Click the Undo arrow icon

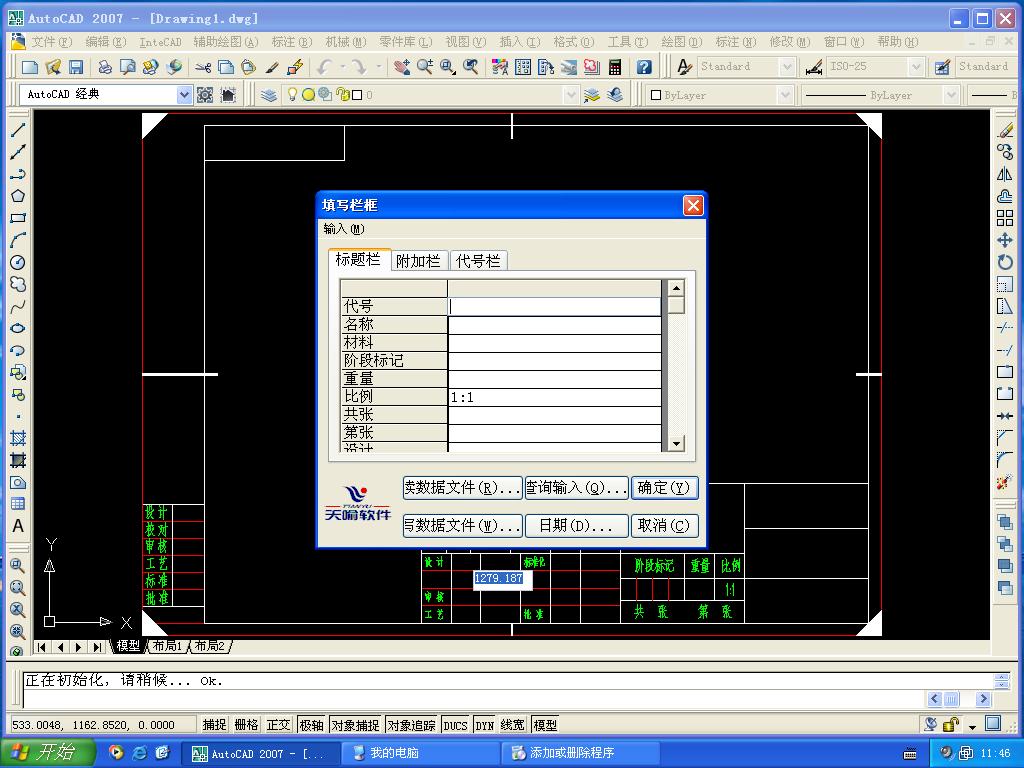[325, 67]
